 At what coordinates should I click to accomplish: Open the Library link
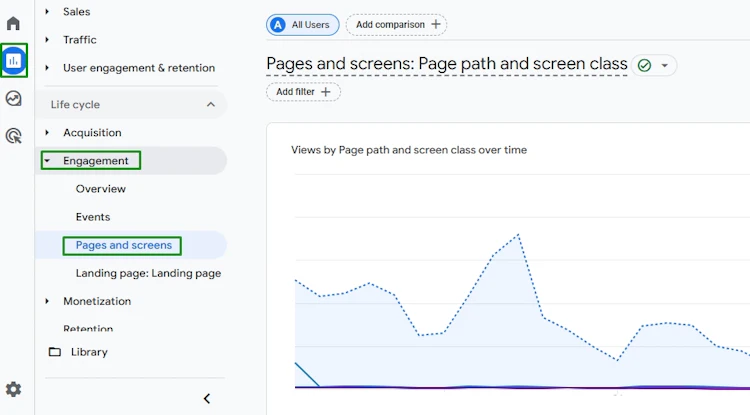tap(89, 352)
